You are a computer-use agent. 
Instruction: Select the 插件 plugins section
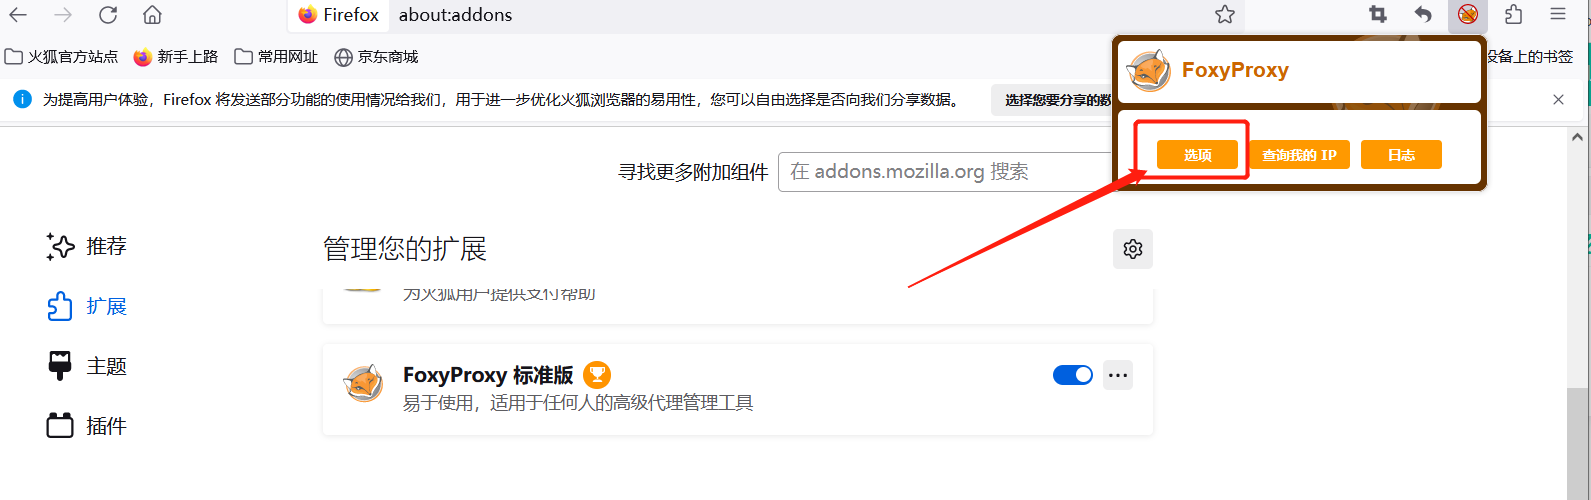(x=87, y=426)
